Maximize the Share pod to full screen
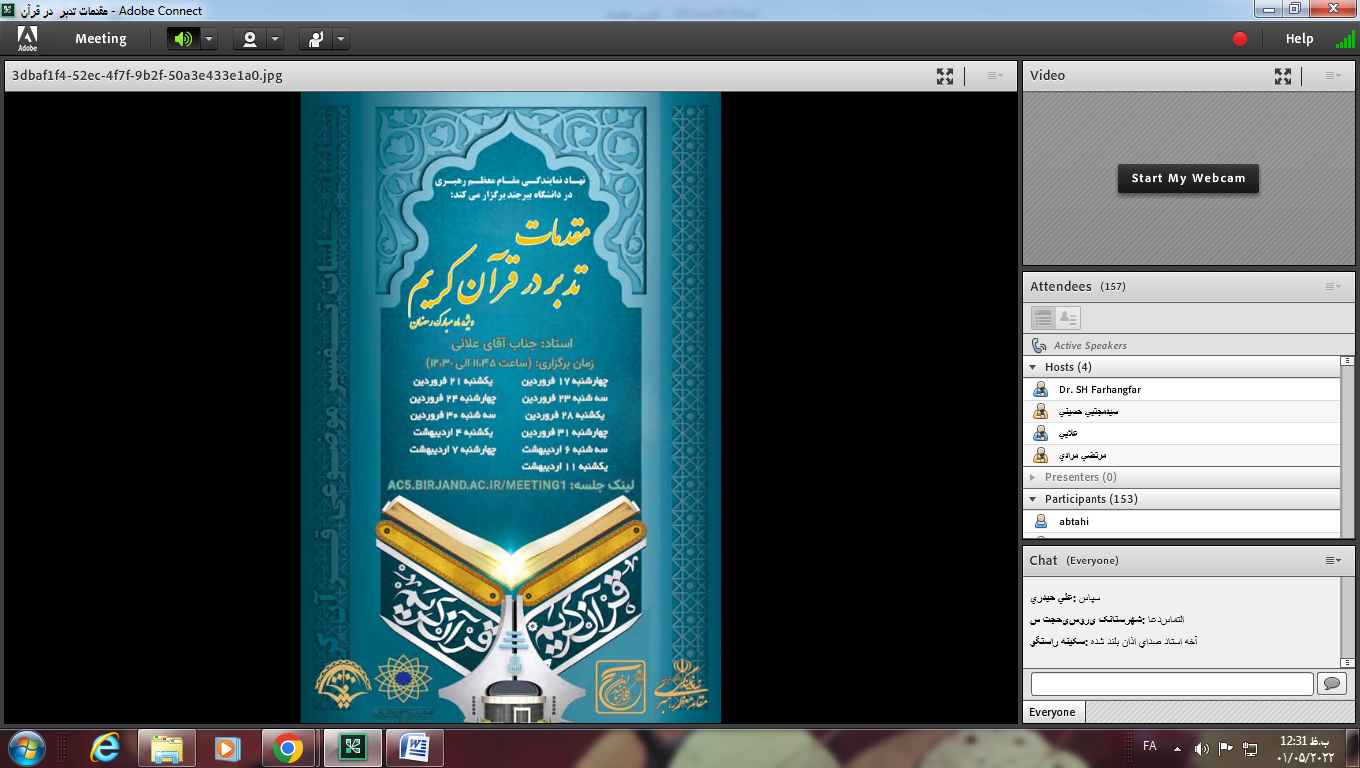This screenshot has width=1360, height=768. [x=944, y=76]
